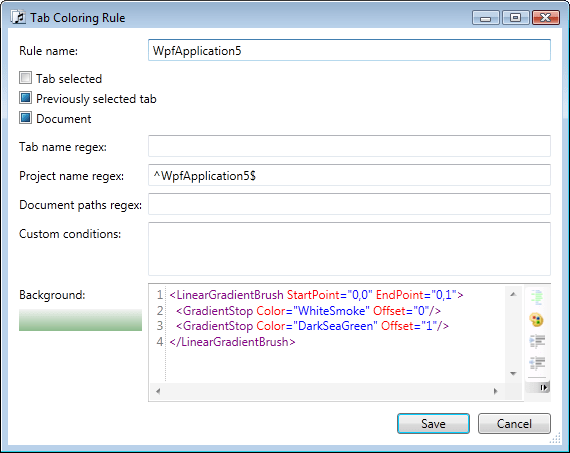The width and height of the screenshot is (570, 453).
Task: Save the tab coloring rule
Action: (x=433, y=424)
